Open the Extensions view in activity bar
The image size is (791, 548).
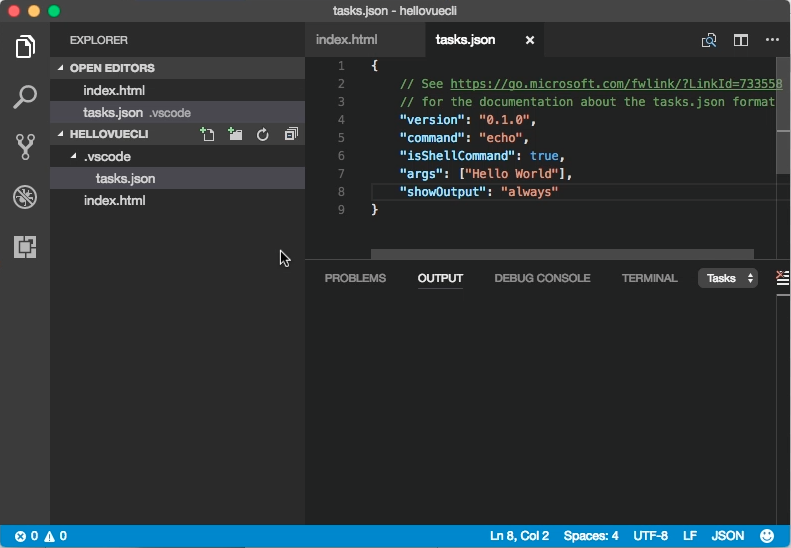[x=25, y=247]
